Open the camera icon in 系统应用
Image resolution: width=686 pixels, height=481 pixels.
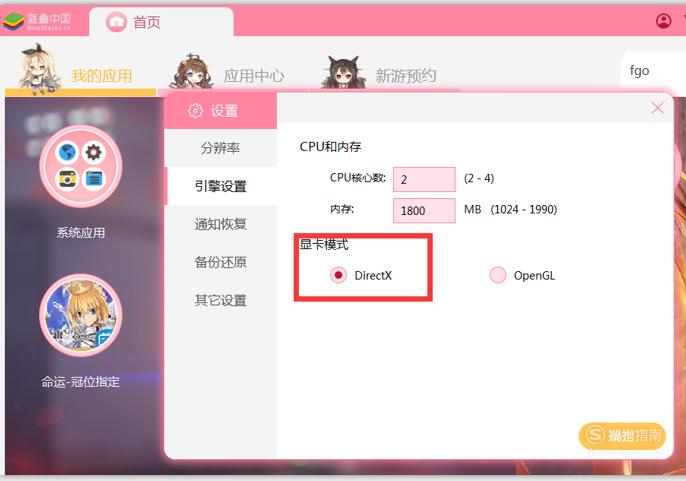(x=67, y=179)
